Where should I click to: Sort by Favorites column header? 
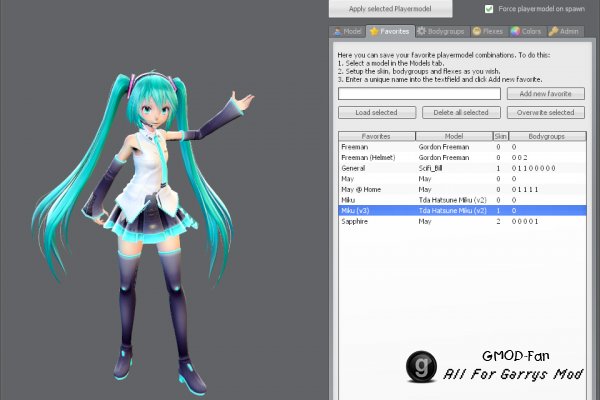pos(377,136)
